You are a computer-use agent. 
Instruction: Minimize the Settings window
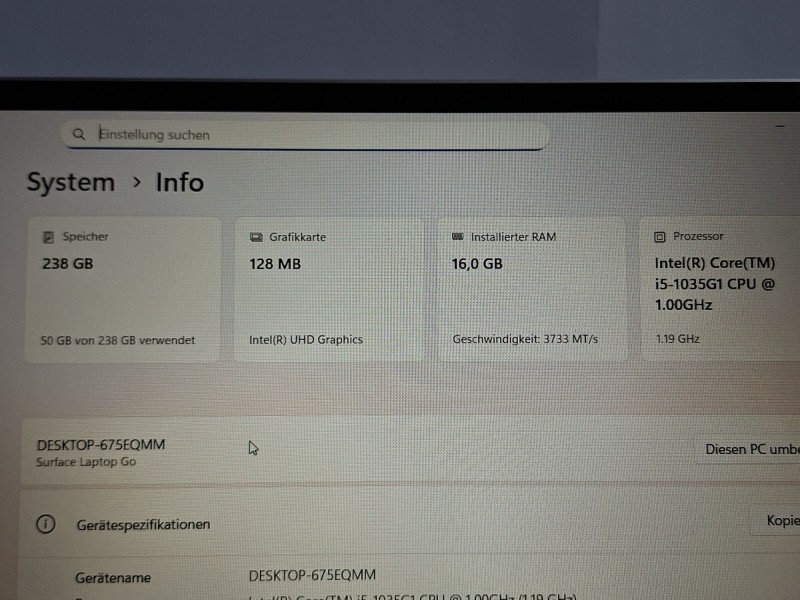coord(780,127)
